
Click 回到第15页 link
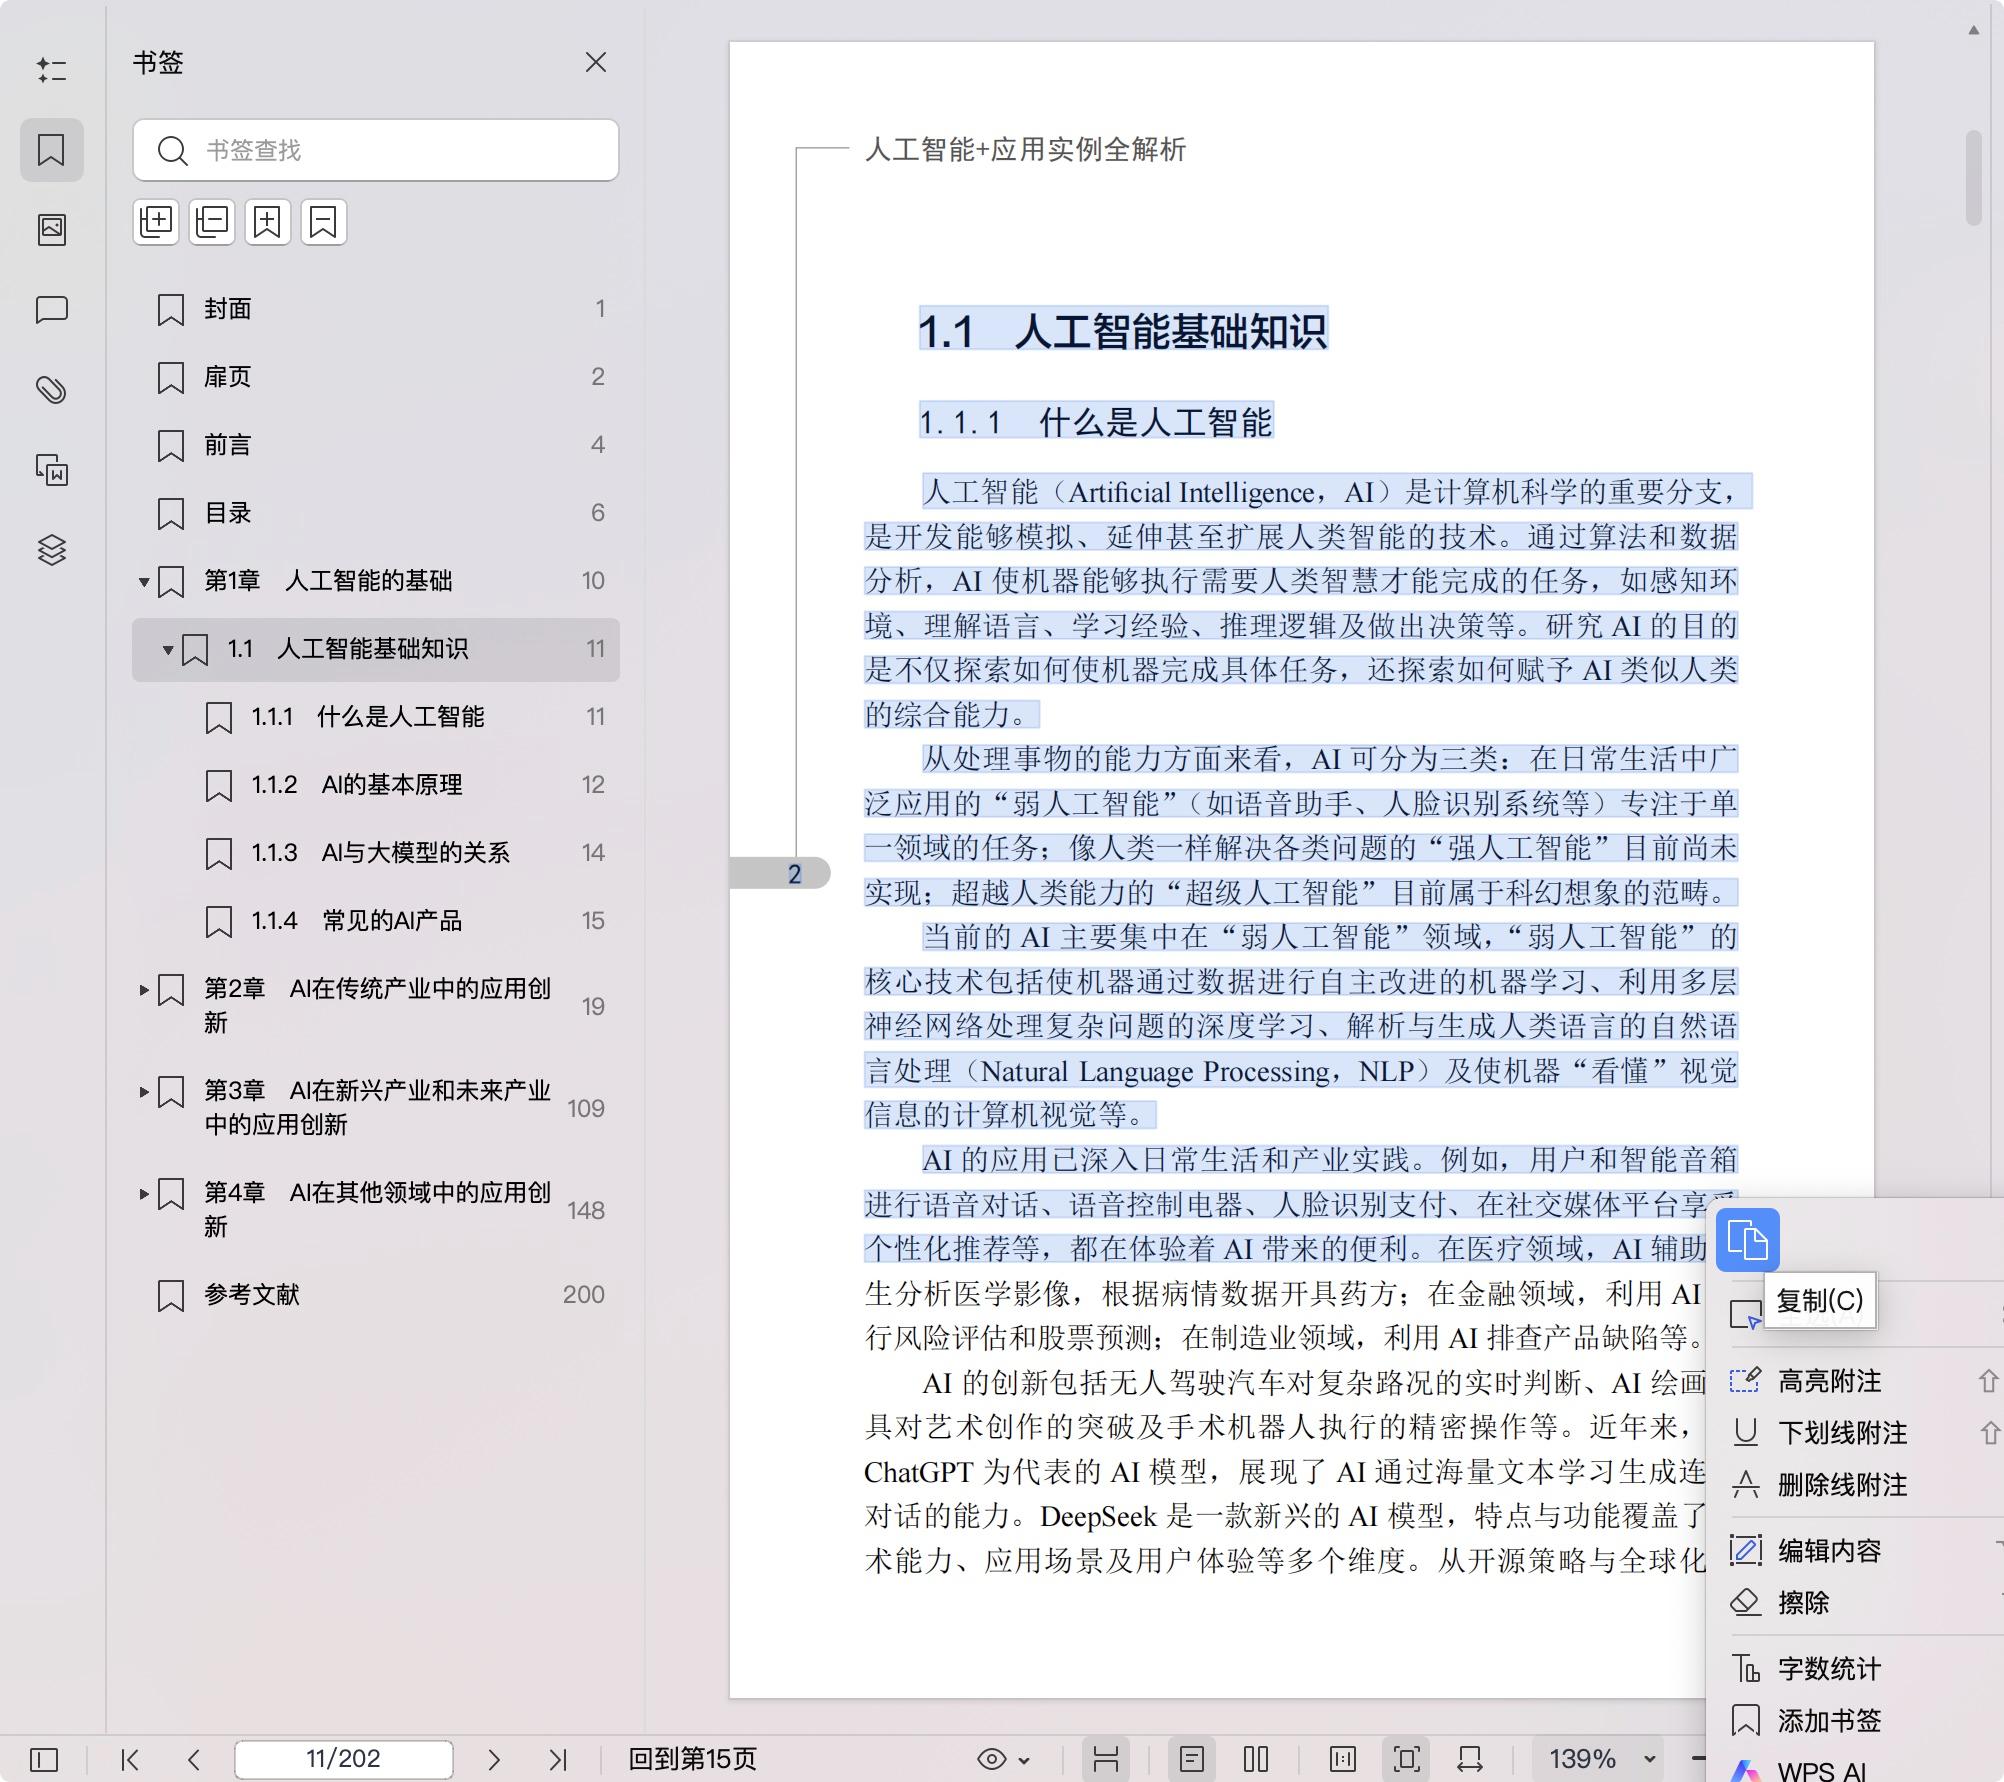[692, 1759]
